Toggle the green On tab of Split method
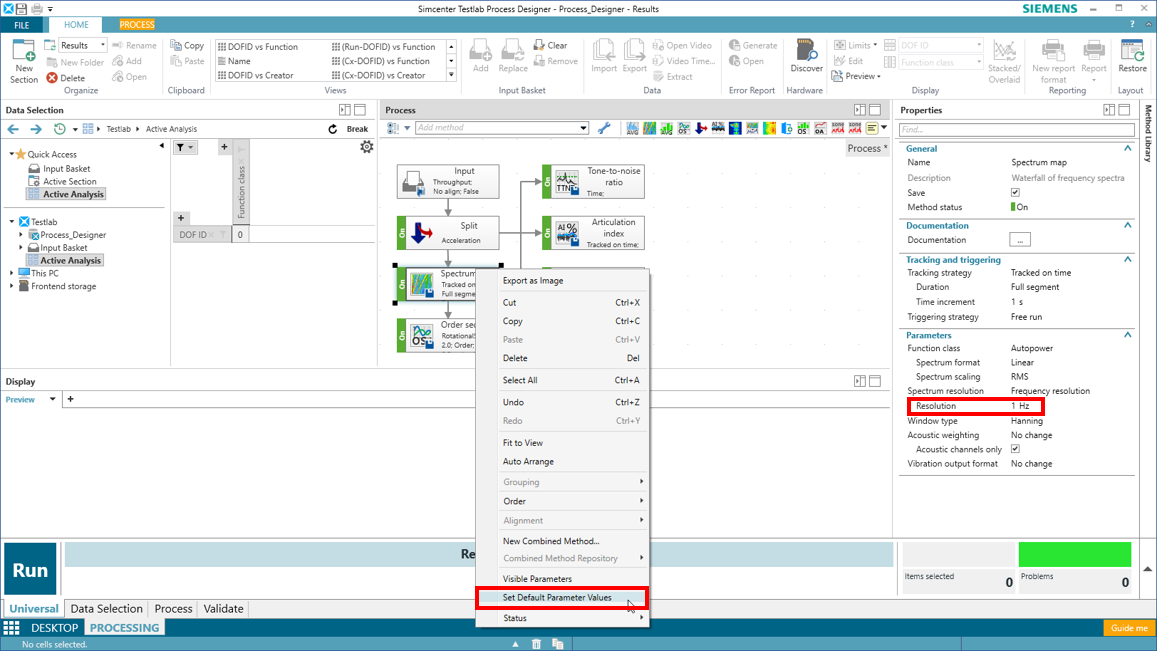The width and height of the screenshot is (1157, 651). coord(402,233)
